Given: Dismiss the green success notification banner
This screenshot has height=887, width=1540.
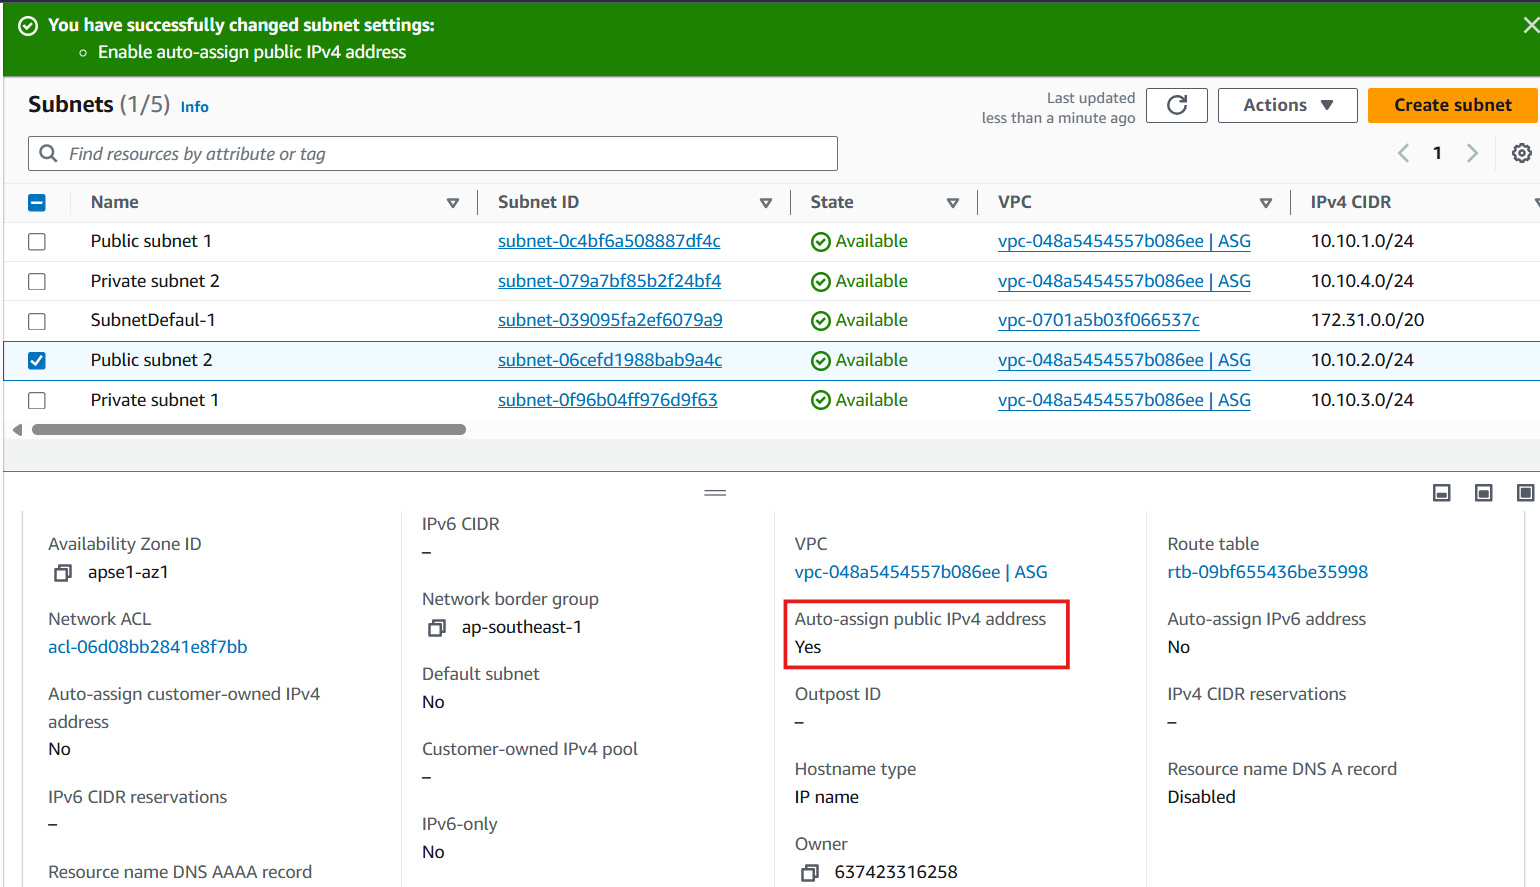Looking at the screenshot, I should point(1529,26).
